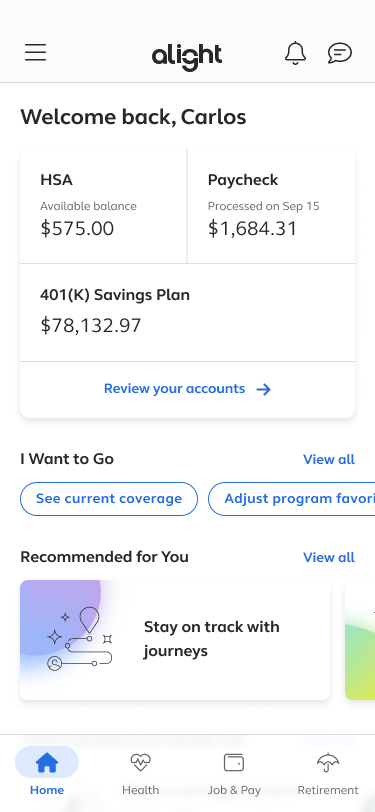Tap the Job & Pay wallet icon
This screenshot has width=375, height=812.
234,762
